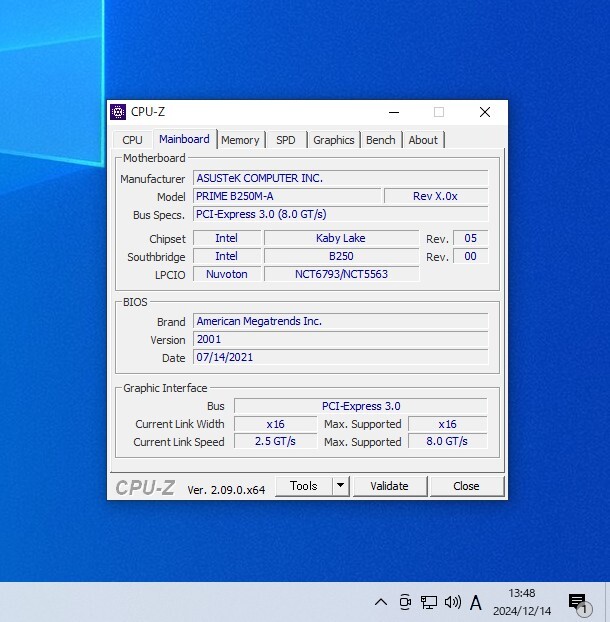Click the Graphic Interface Bus PCI-Express 3.0 value
610x622 pixels.
pyautogui.click(x=361, y=406)
